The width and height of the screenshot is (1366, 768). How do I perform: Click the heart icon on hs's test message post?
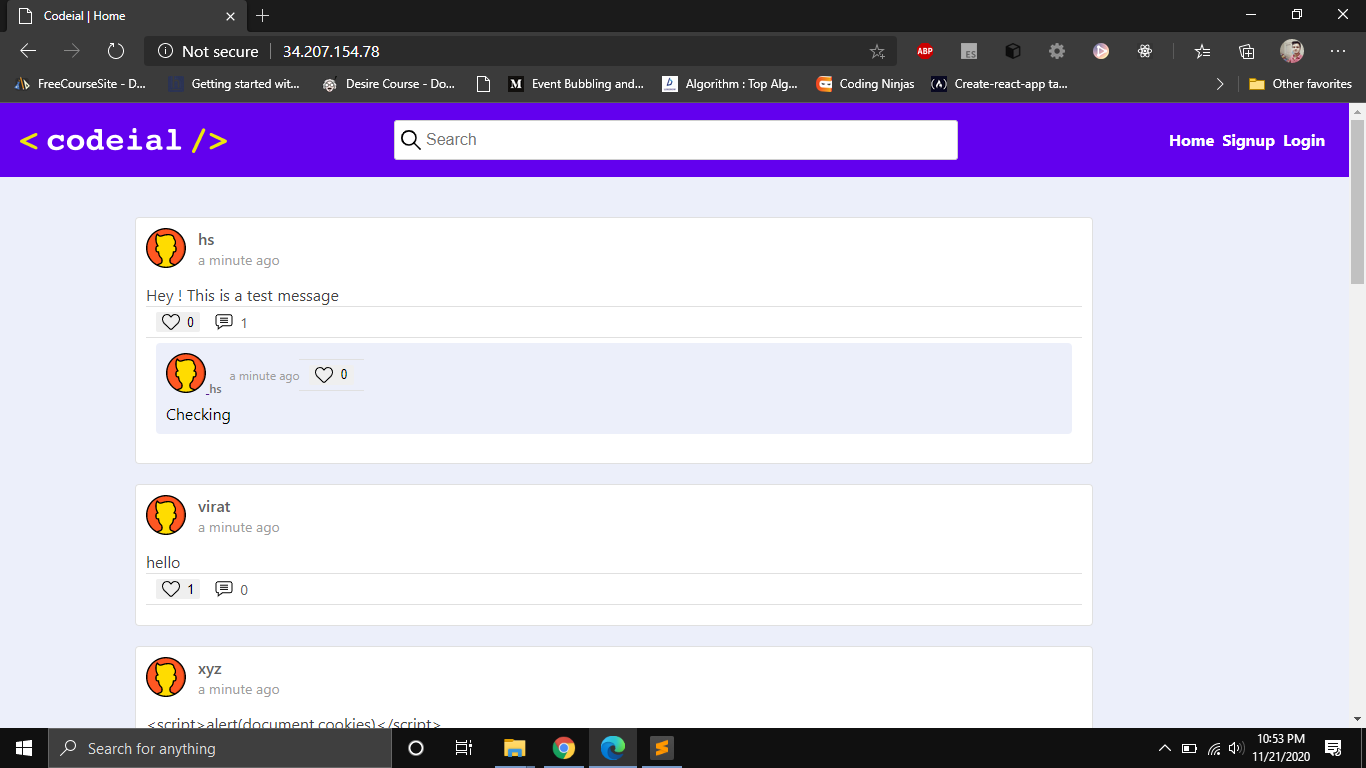171,322
